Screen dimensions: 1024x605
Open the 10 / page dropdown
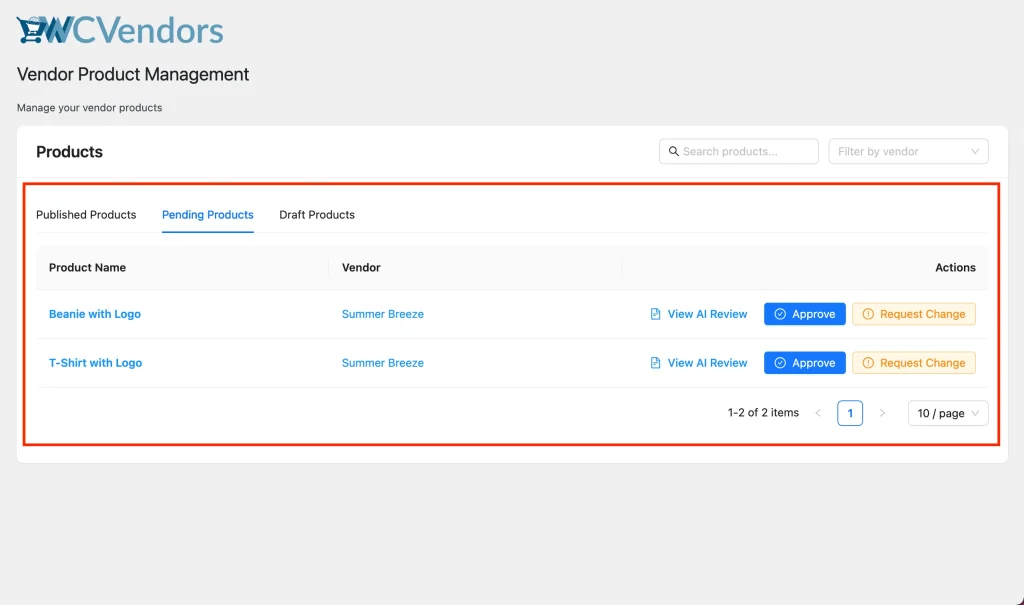pos(945,412)
